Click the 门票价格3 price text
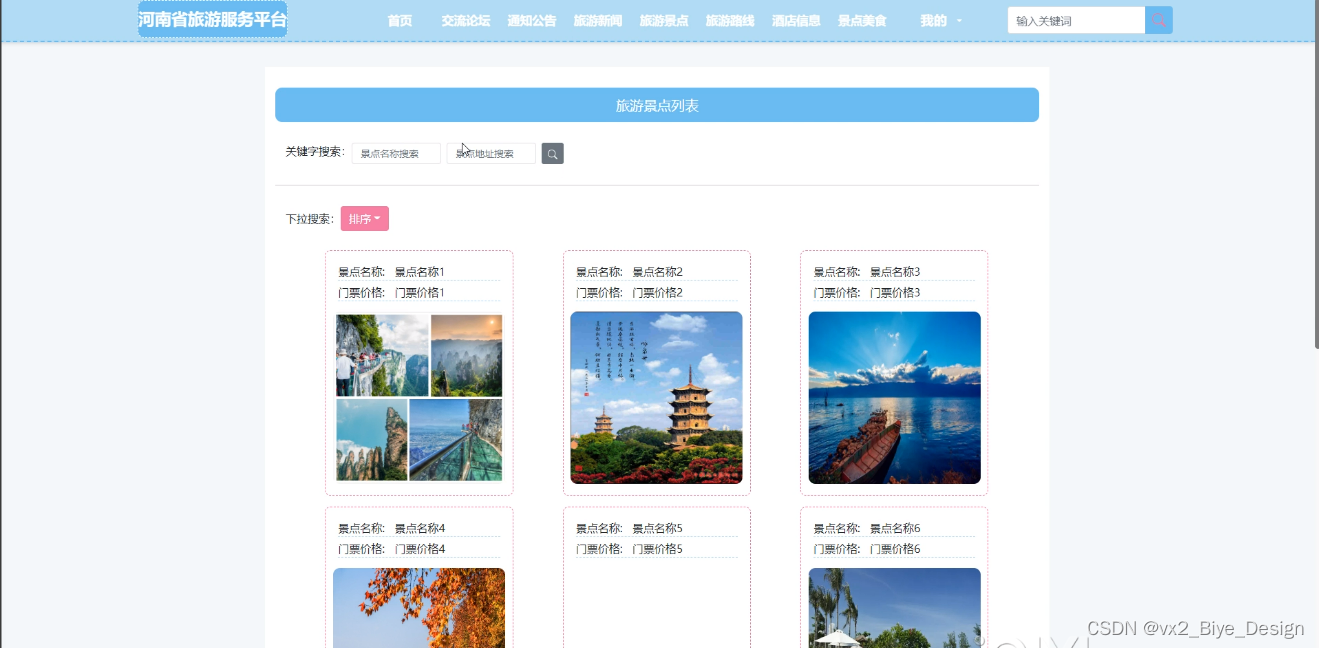The height and width of the screenshot is (648, 1319). click(x=895, y=293)
